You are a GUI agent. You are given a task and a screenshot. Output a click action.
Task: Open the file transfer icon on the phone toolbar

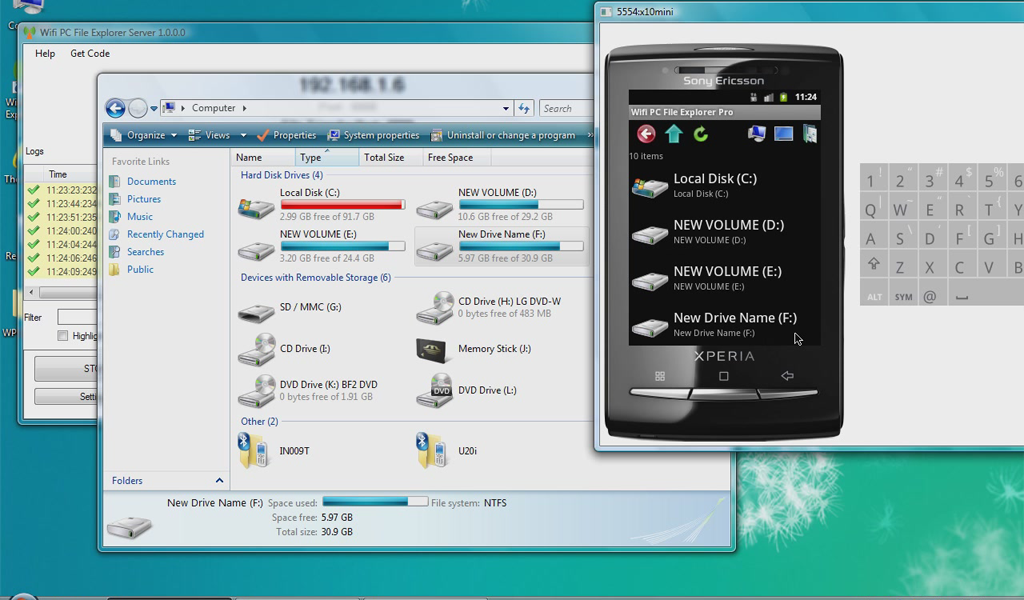coord(810,133)
